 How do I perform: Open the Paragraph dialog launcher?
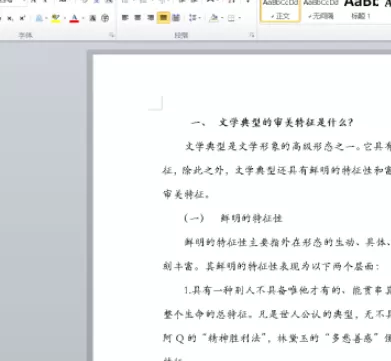(x=252, y=35)
